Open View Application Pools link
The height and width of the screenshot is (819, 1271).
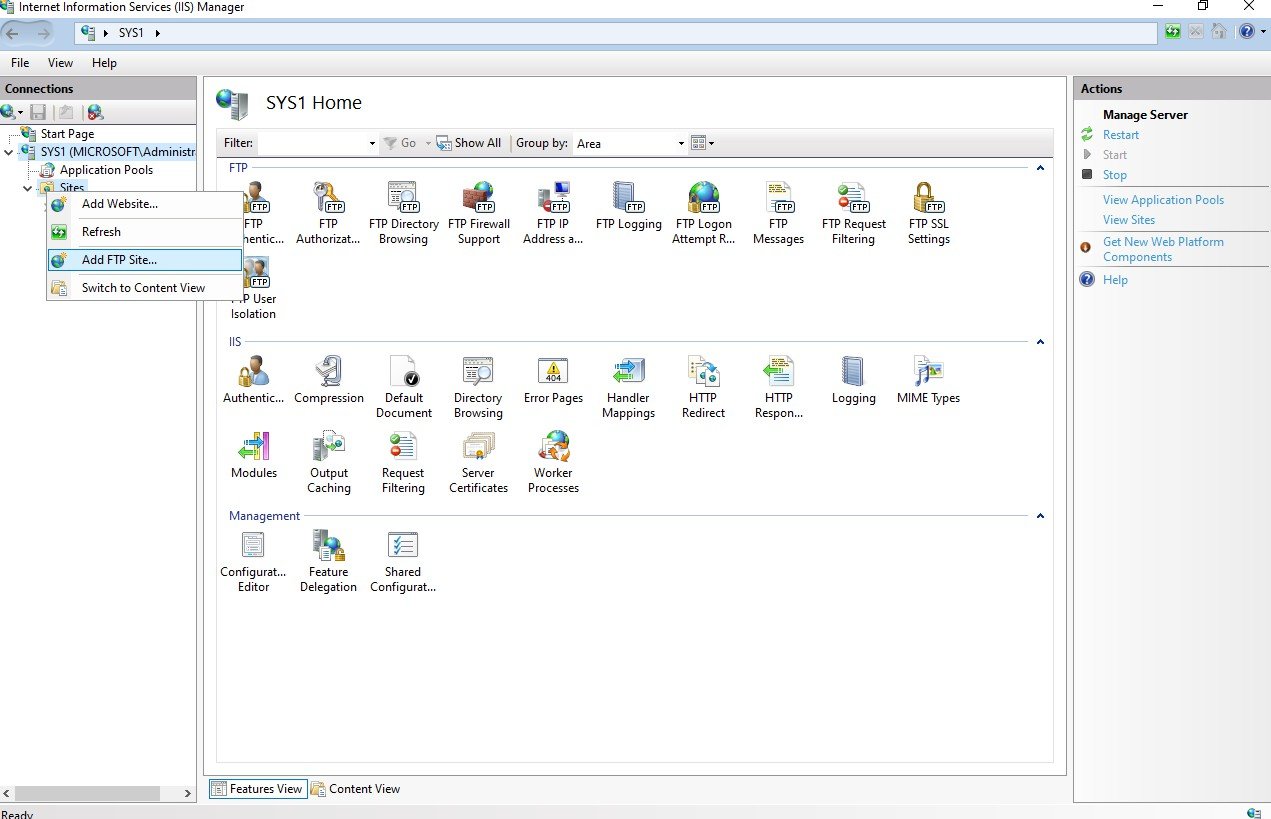(1163, 200)
